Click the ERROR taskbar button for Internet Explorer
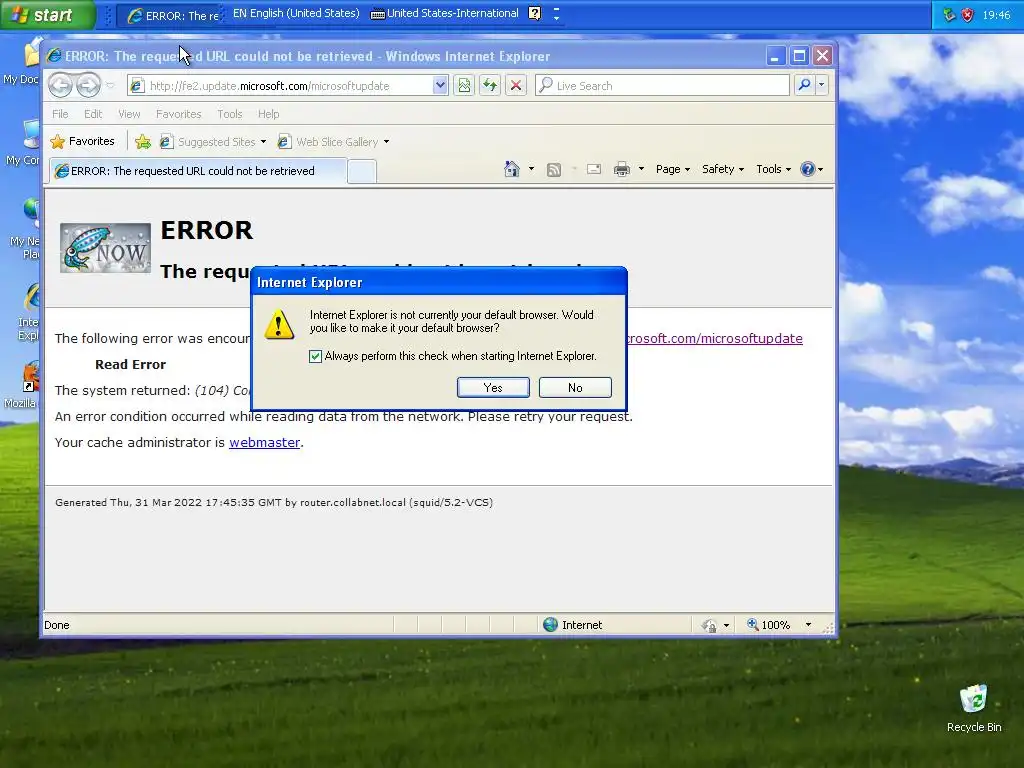The image size is (1024, 768). click(x=171, y=15)
